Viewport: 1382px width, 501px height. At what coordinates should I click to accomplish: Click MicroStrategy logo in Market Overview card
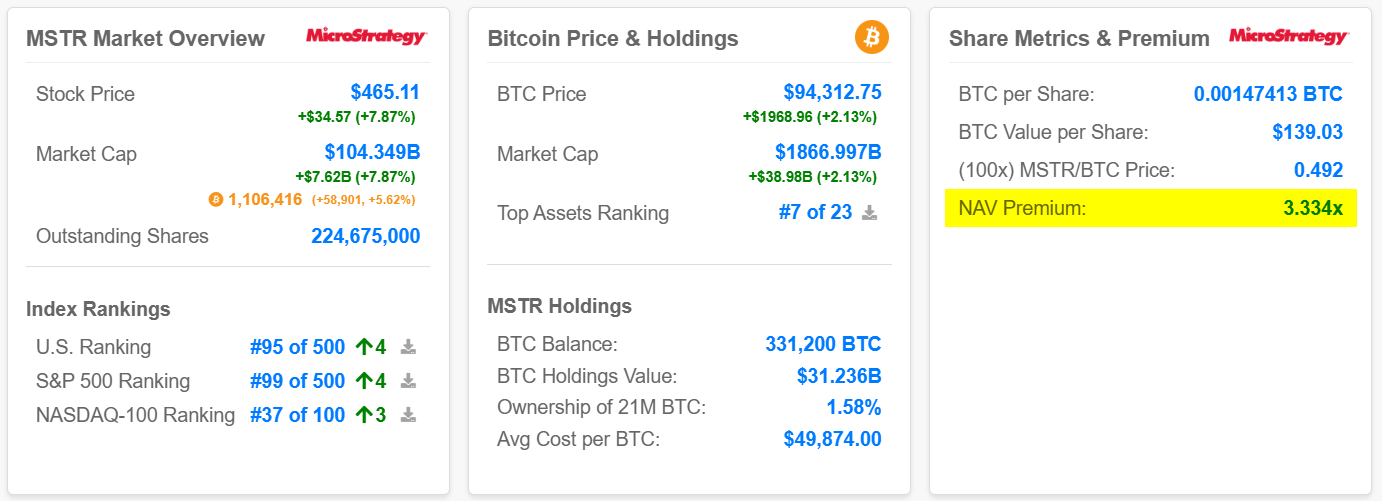tap(366, 37)
